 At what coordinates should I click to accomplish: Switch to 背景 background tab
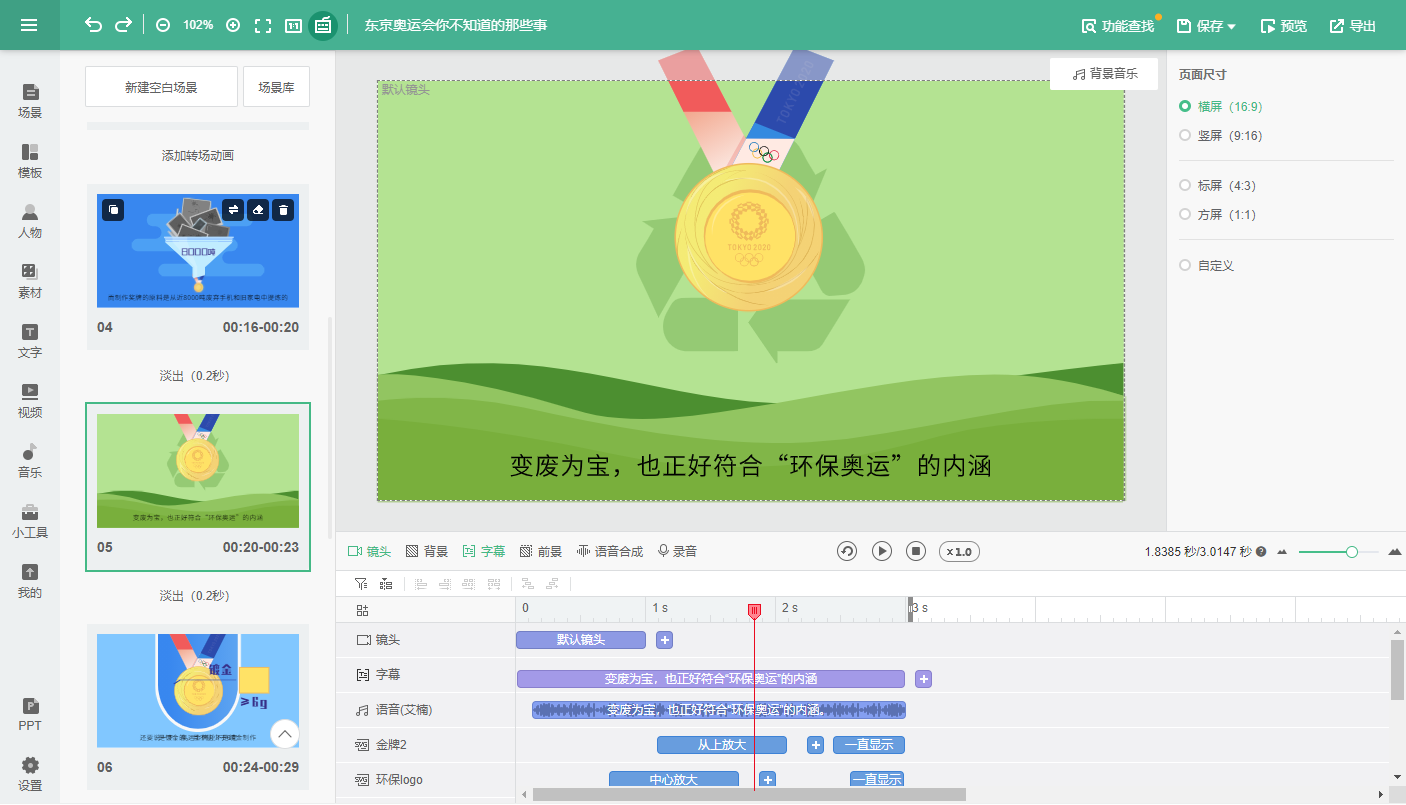click(x=427, y=551)
